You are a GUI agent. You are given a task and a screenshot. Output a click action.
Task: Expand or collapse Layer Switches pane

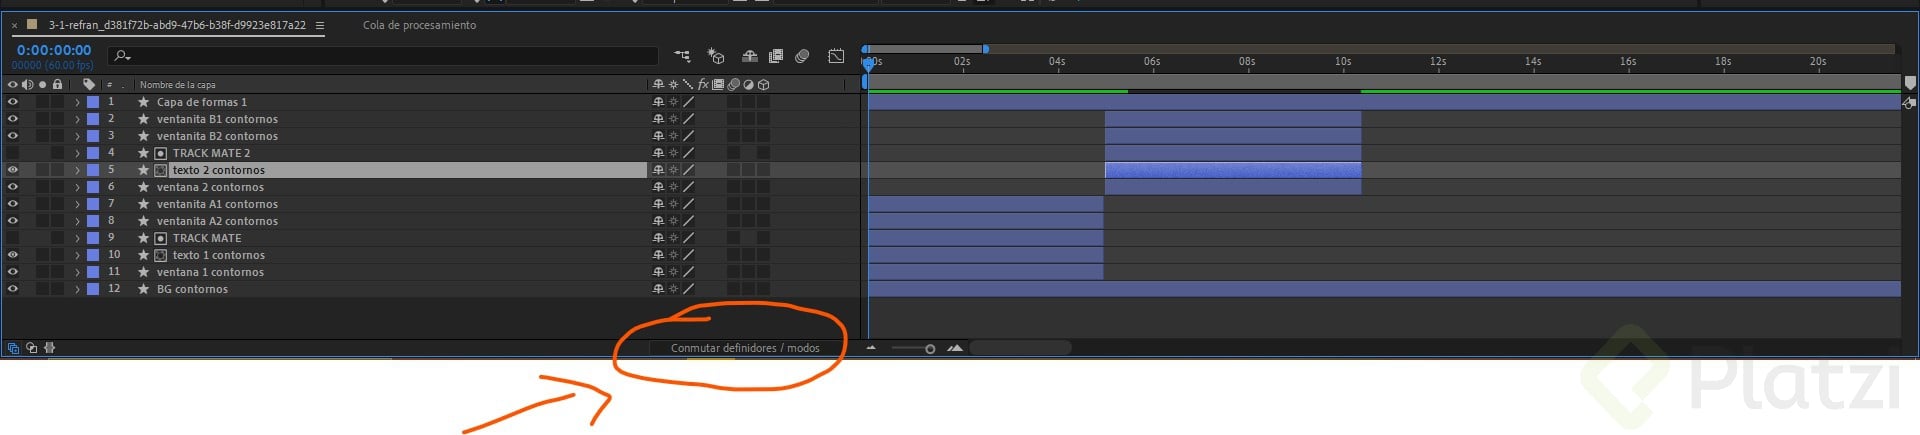coord(13,348)
